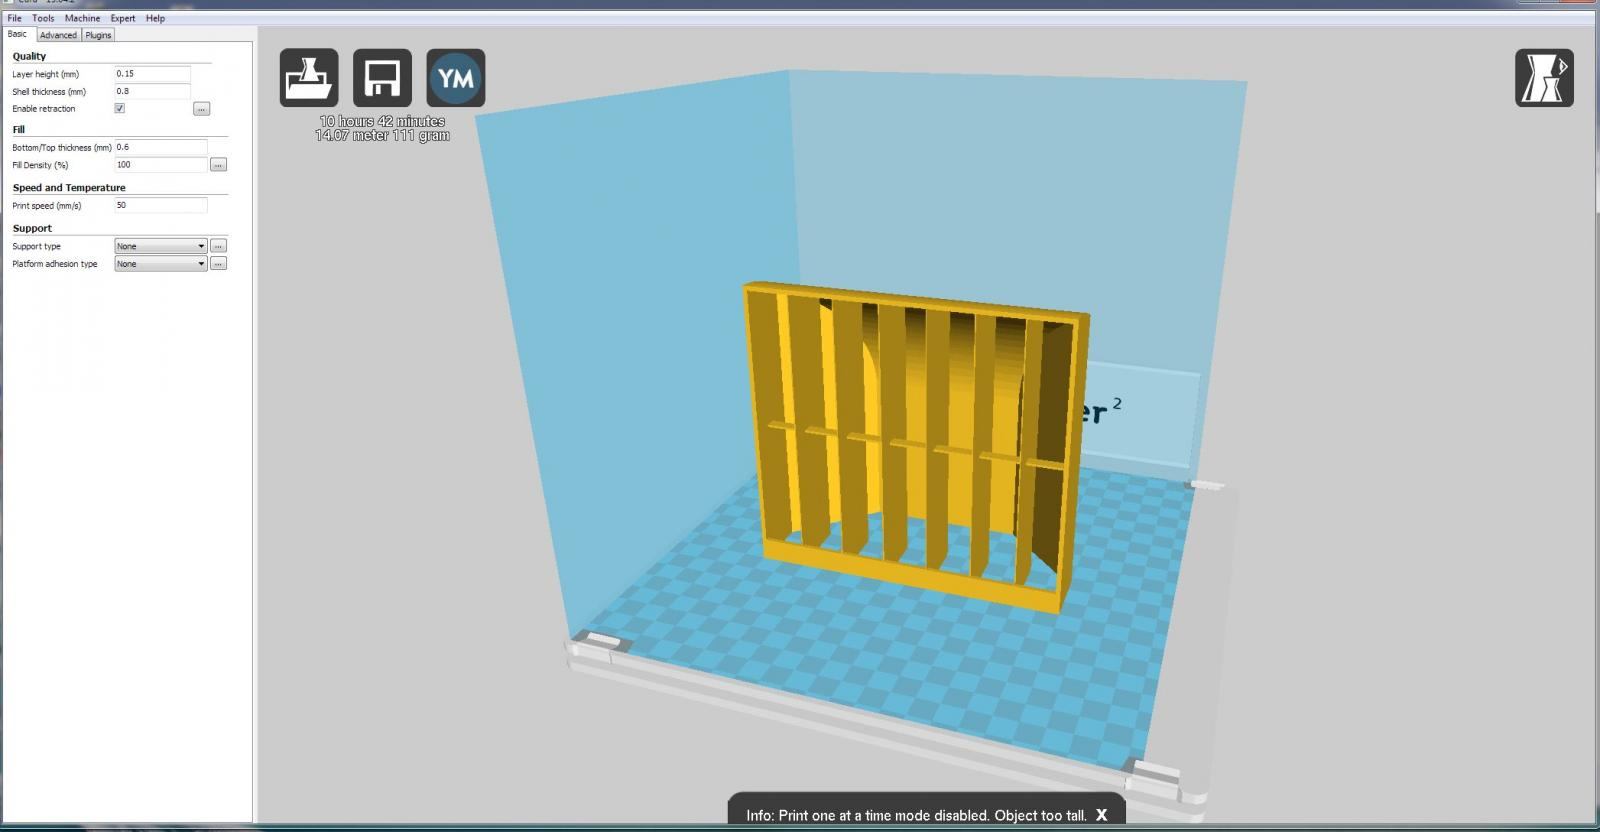Image resolution: width=1600 pixels, height=832 pixels.
Task: Click the 'Speed and Temperature' heading
Action: pyautogui.click(x=69, y=187)
